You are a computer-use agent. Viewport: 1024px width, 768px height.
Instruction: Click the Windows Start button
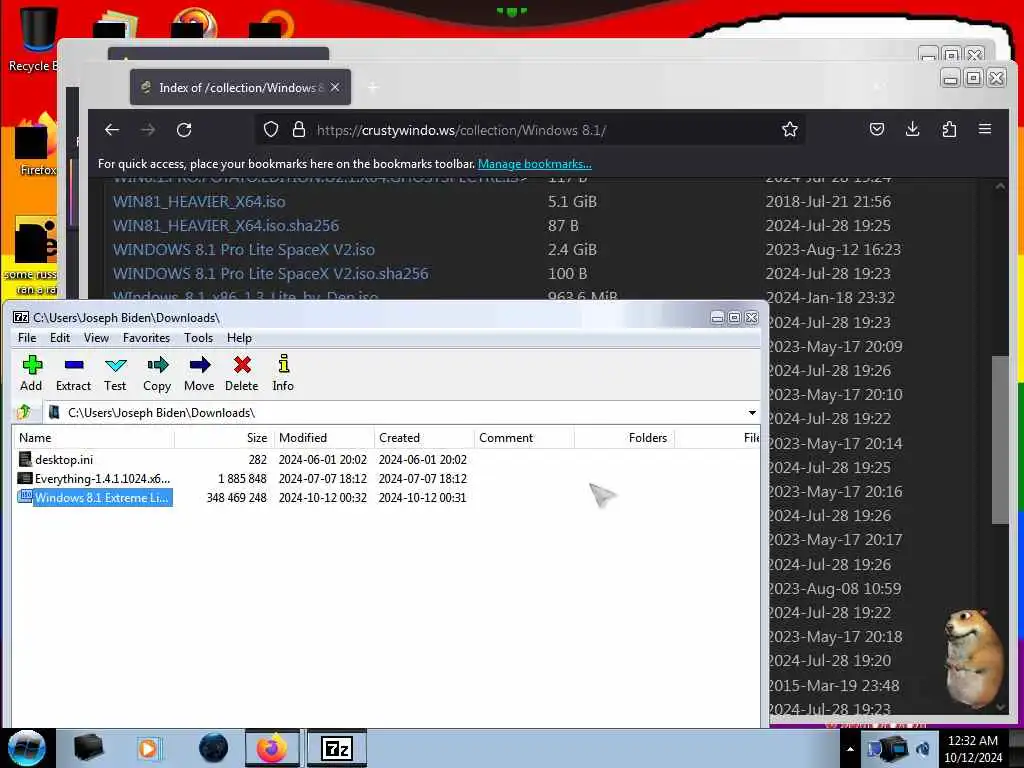[27, 748]
